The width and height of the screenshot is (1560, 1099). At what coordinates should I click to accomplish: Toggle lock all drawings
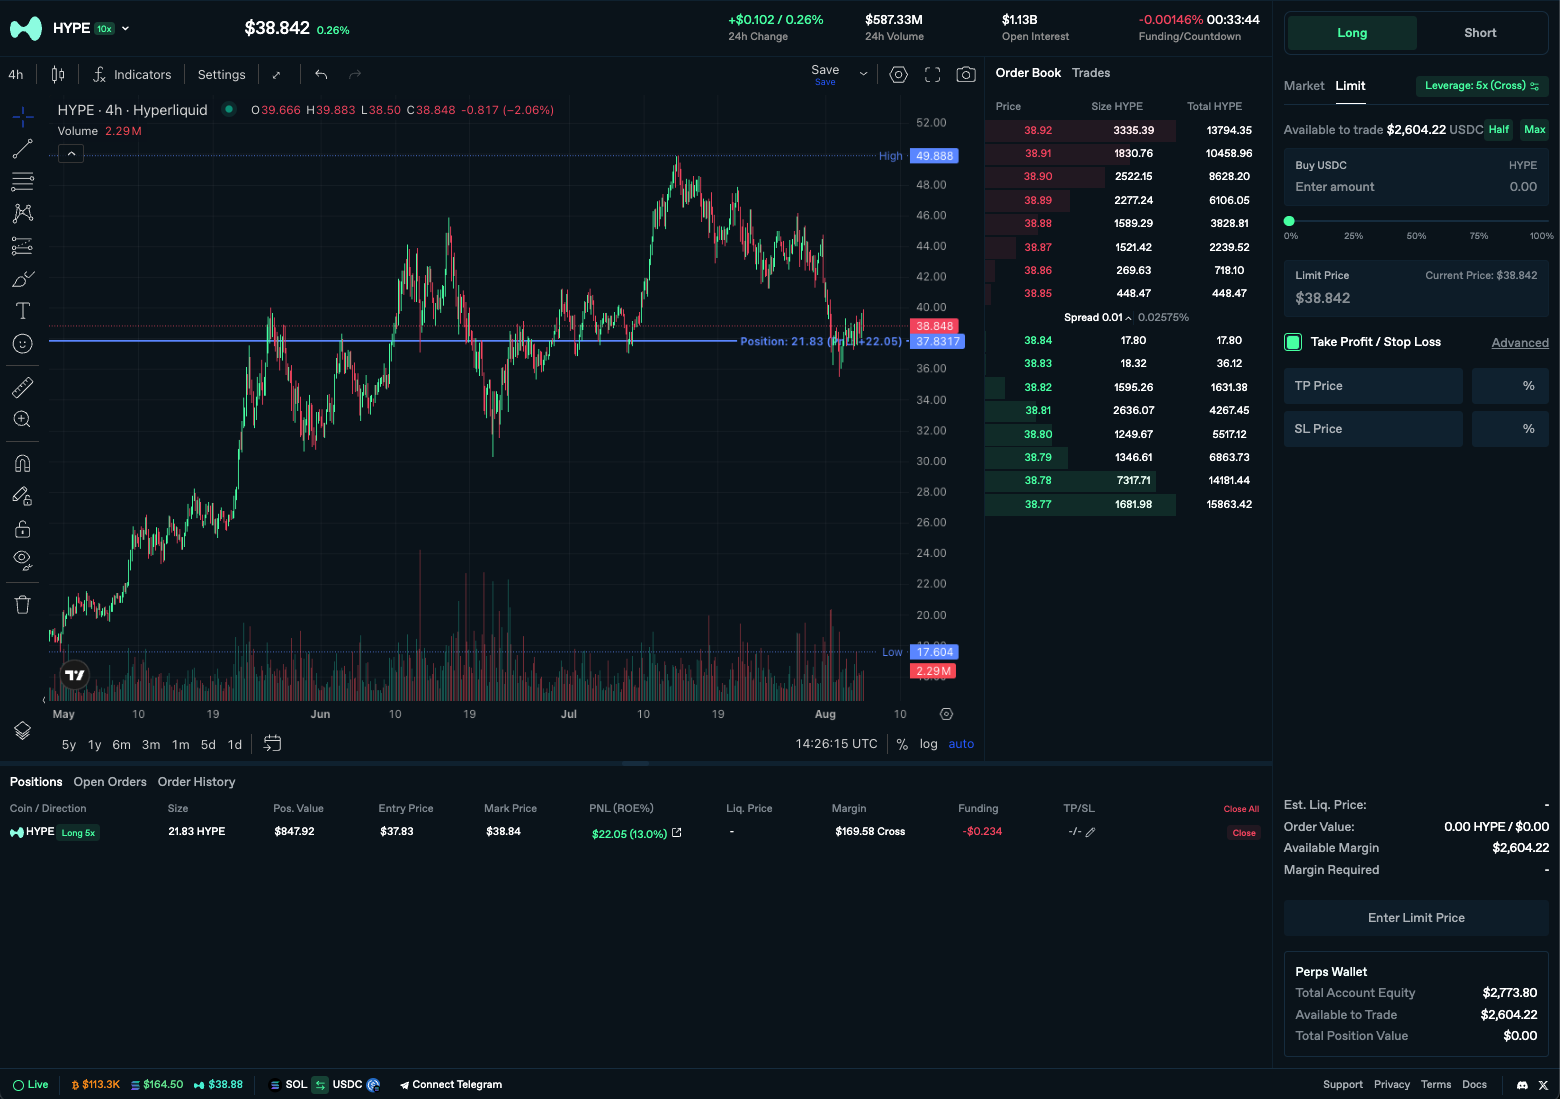click(22, 528)
